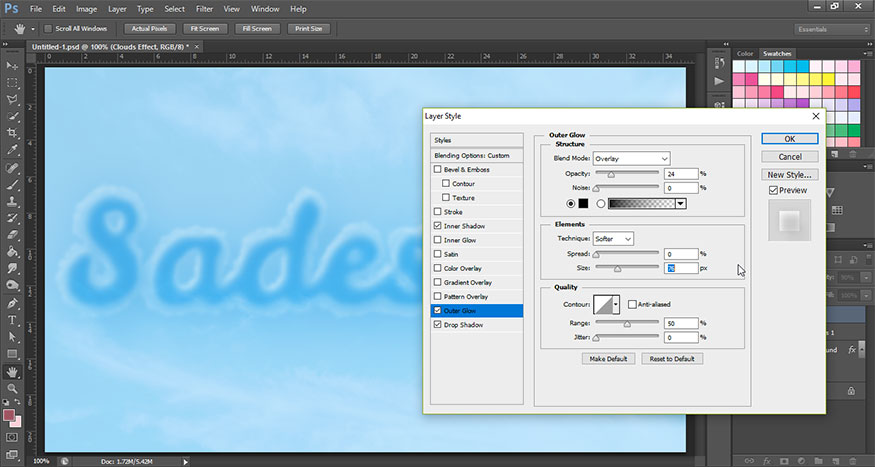Open the Blend Mode dropdown
Screen dimensions: 875x467
click(631, 158)
